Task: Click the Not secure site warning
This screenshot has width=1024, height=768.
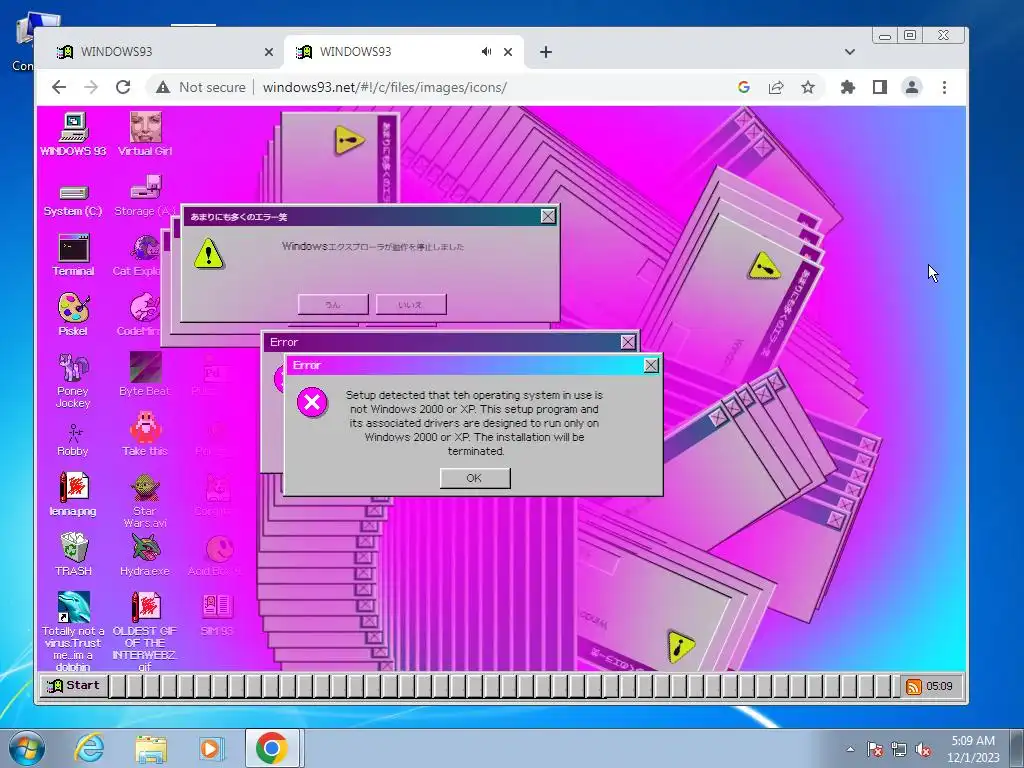Action: pyautogui.click(x=200, y=87)
